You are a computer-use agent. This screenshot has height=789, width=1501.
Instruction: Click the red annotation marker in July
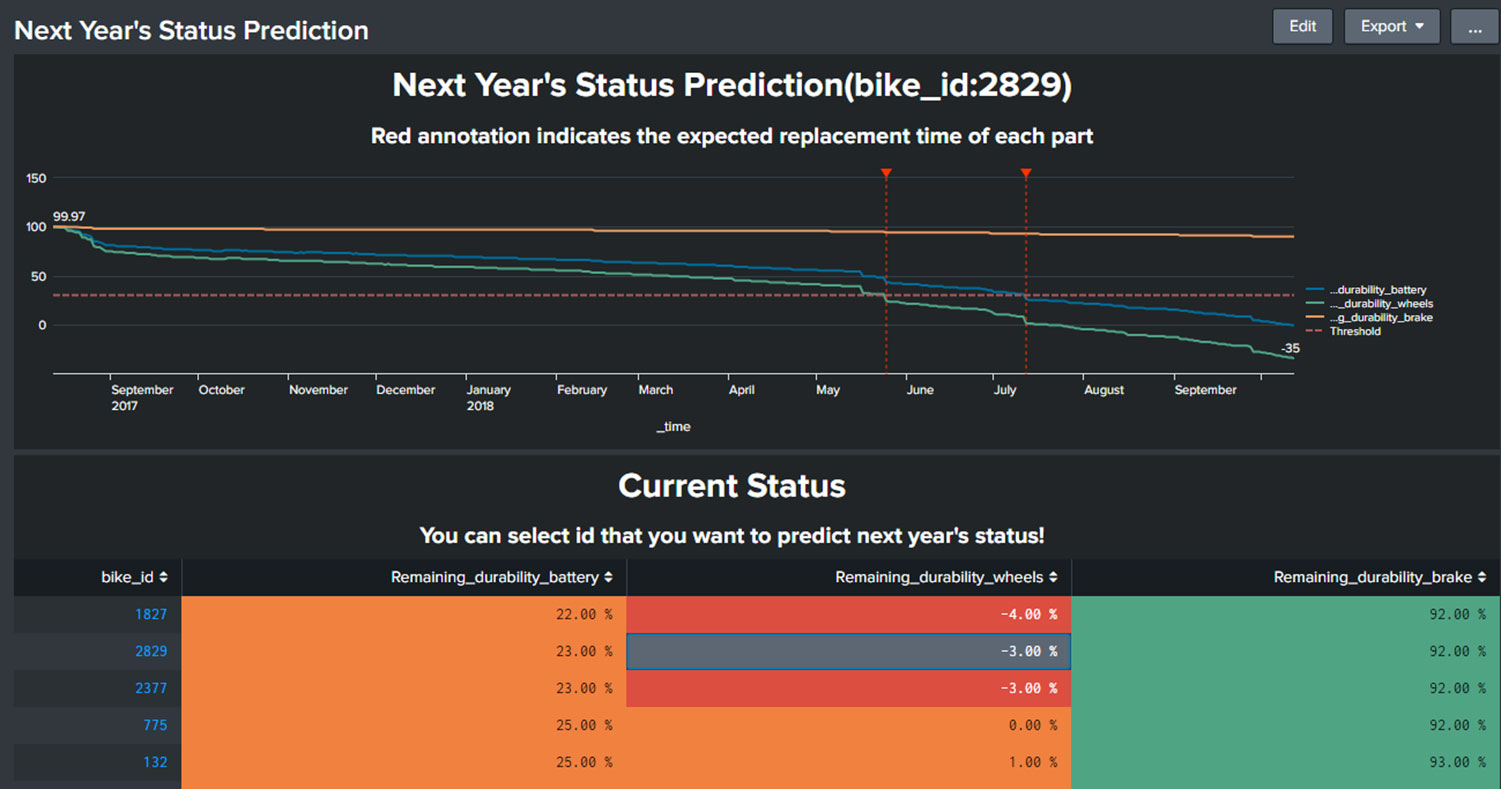coord(1026,174)
